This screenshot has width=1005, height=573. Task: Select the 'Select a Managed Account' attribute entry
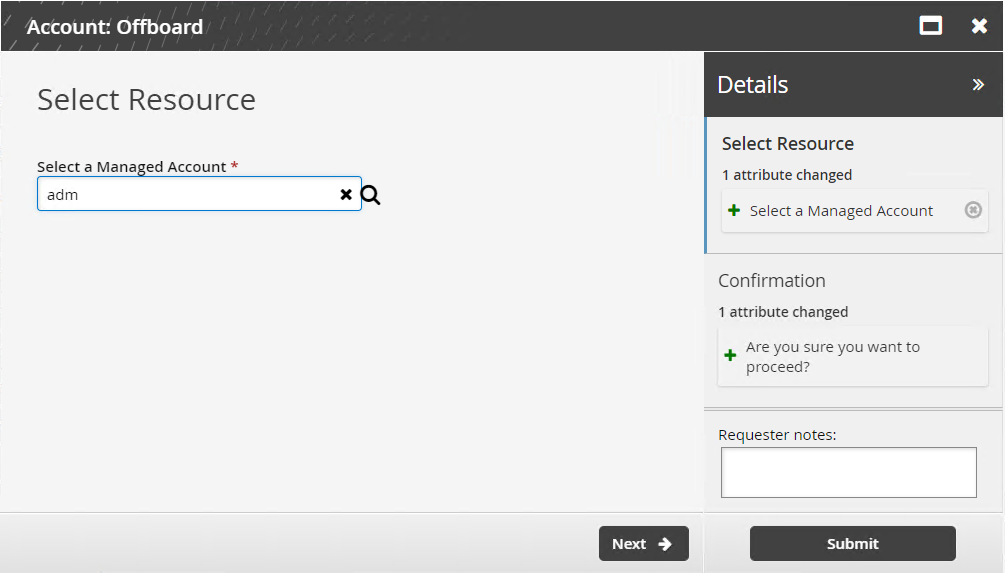coord(841,211)
